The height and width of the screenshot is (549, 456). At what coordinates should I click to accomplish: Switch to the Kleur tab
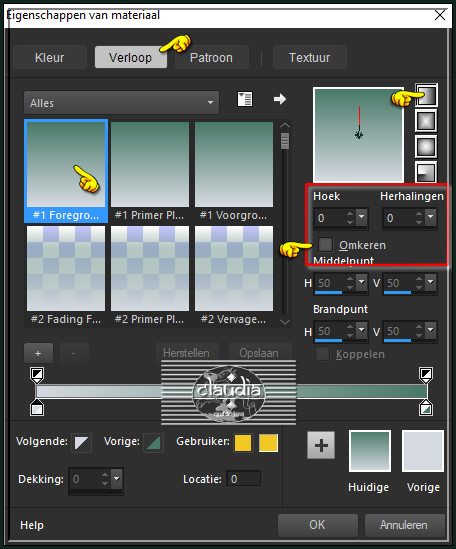point(50,57)
